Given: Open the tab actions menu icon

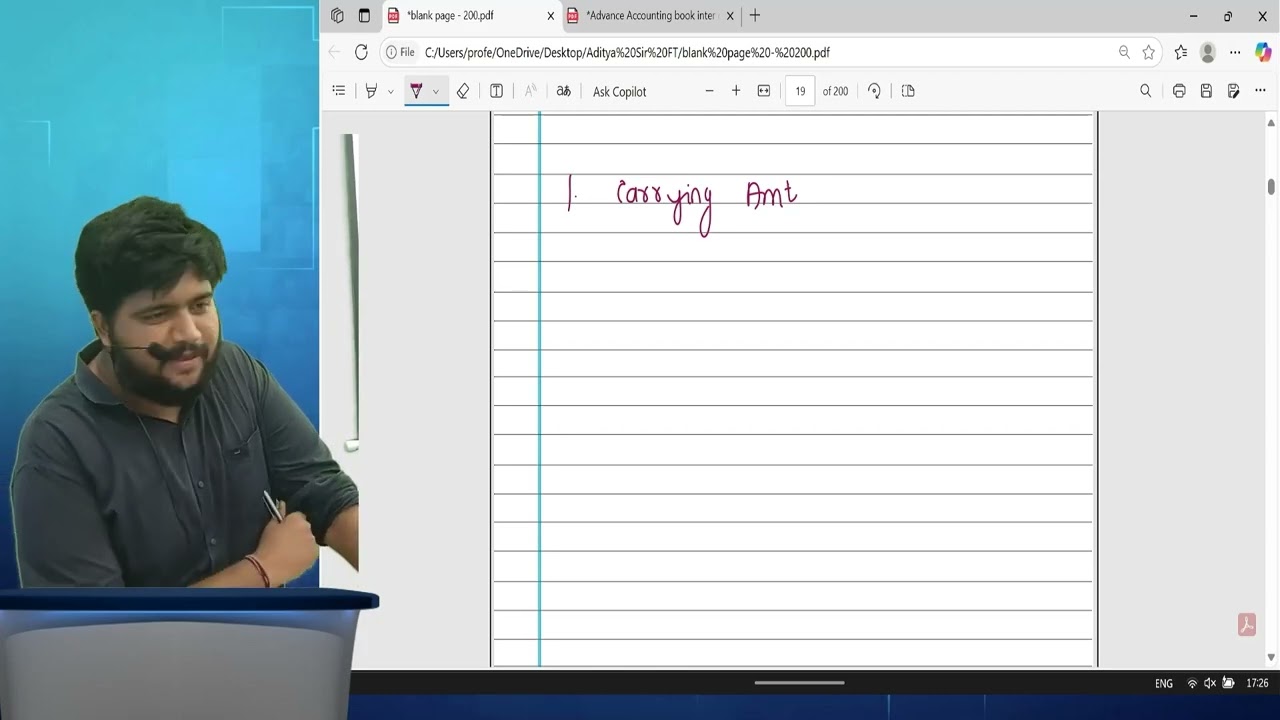Looking at the screenshot, I should pos(364,16).
